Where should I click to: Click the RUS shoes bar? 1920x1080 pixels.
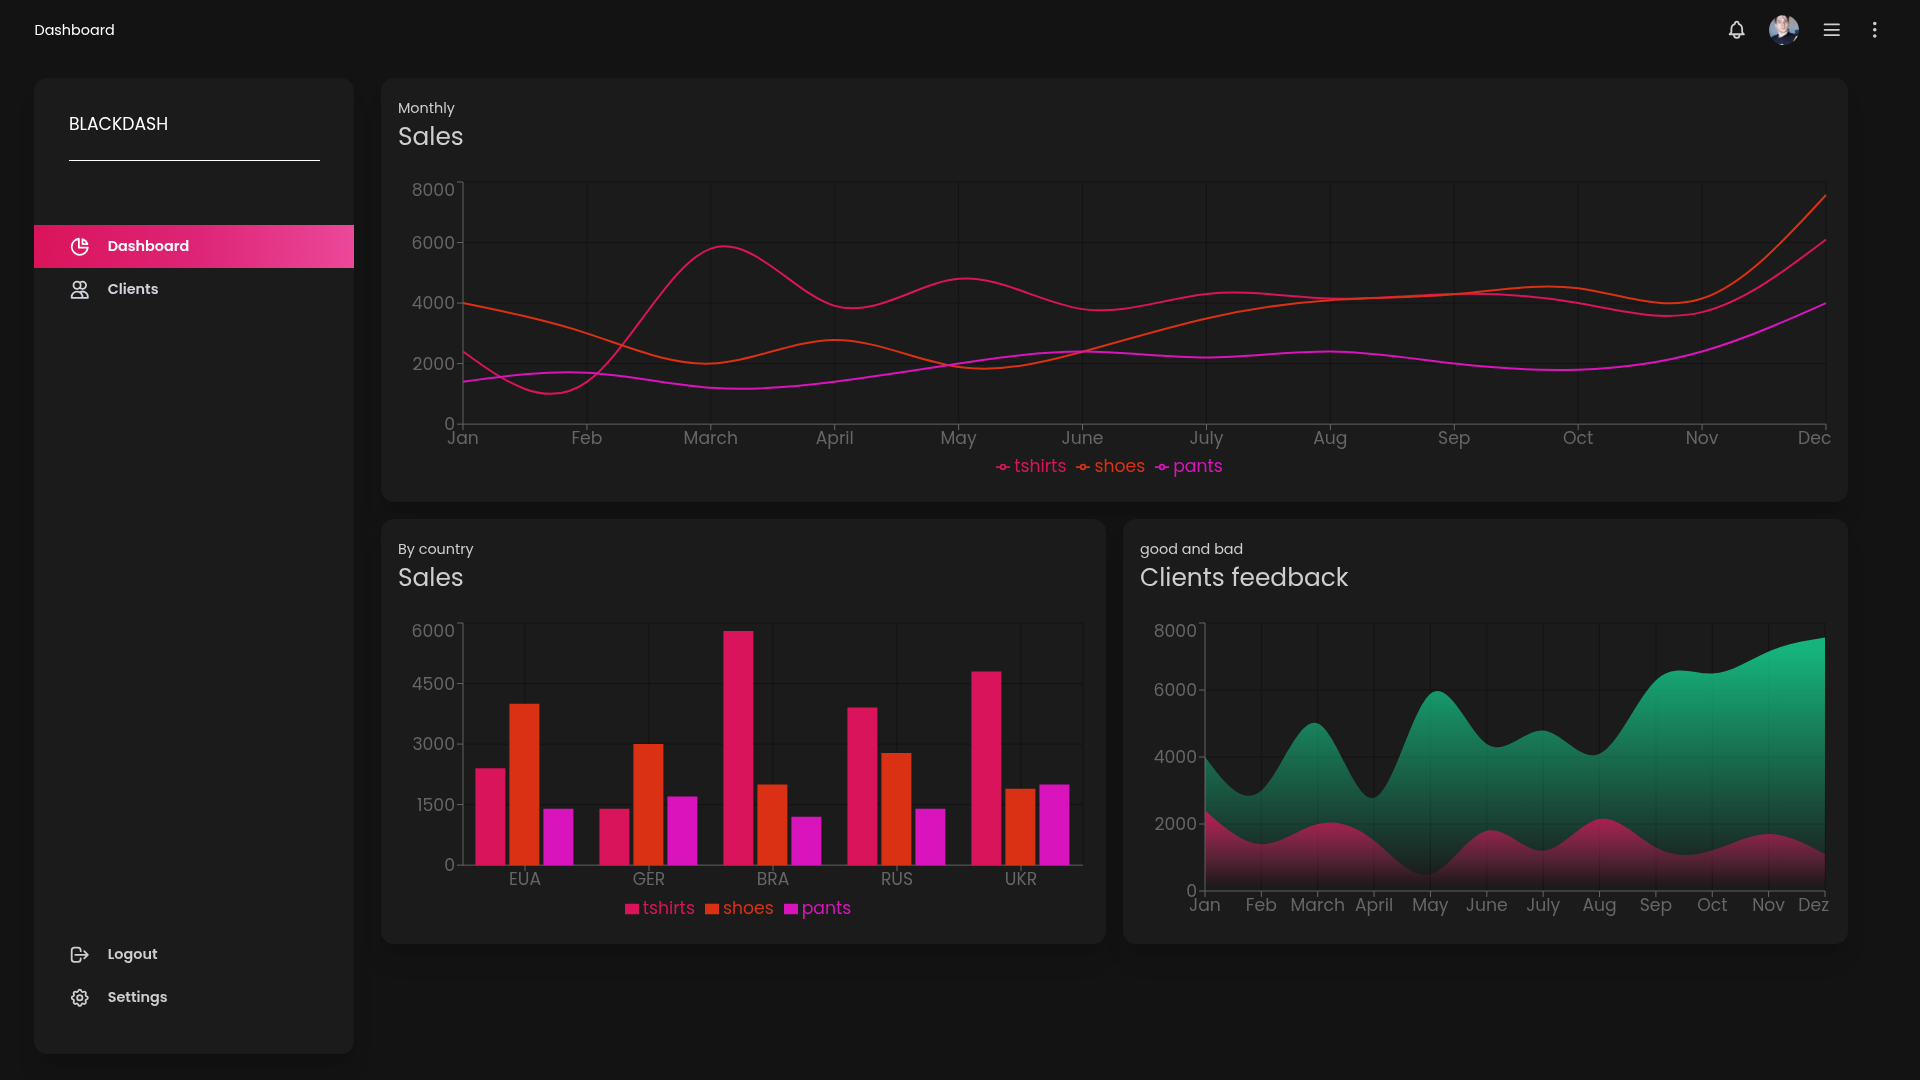[896, 809]
